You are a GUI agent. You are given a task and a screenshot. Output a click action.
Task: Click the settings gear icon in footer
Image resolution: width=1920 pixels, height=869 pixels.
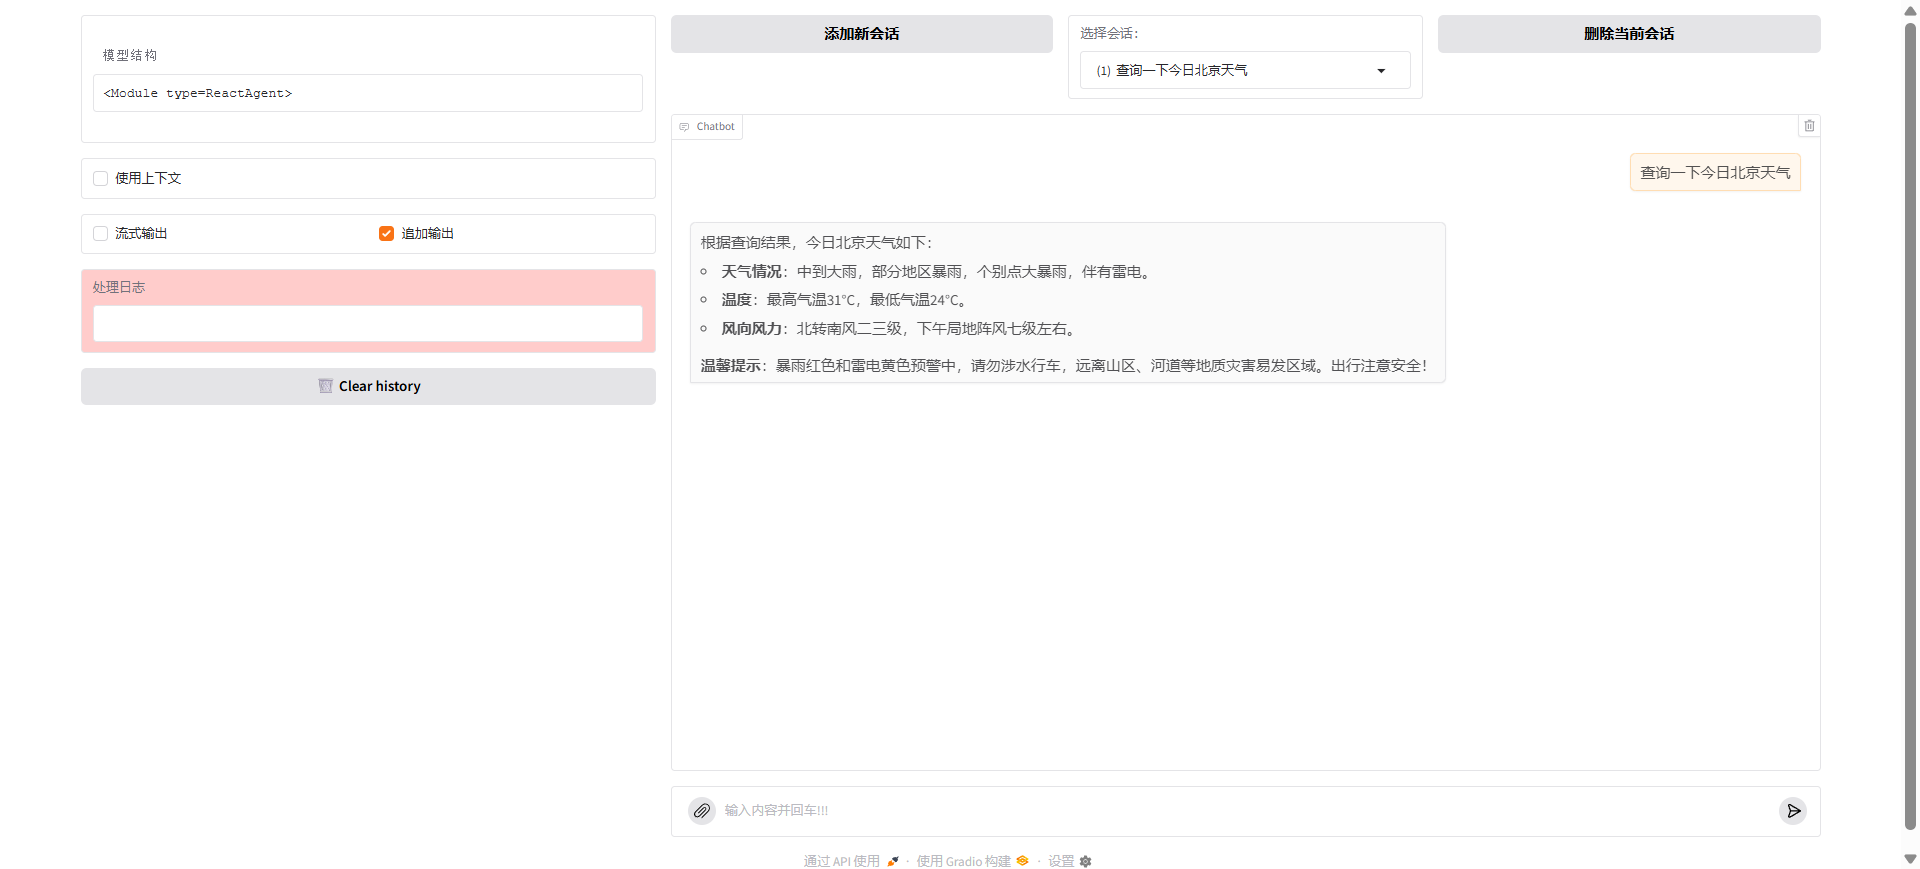tap(1086, 861)
